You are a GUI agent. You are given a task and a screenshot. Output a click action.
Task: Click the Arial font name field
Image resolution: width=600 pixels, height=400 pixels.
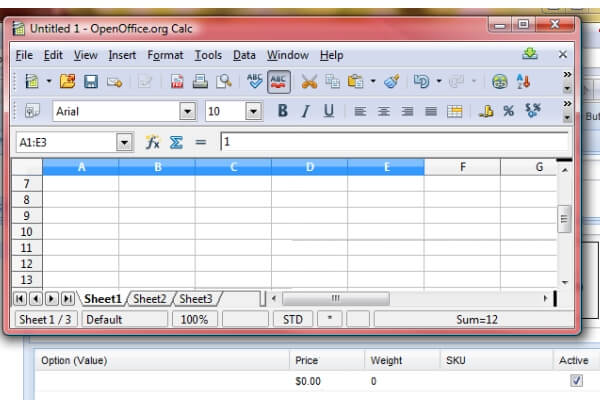[116, 111]
